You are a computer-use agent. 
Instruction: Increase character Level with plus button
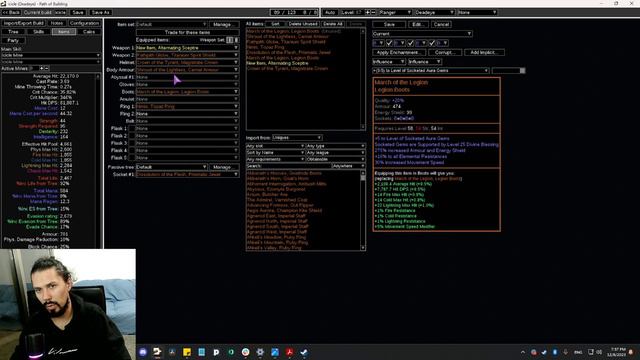[368, 12]
